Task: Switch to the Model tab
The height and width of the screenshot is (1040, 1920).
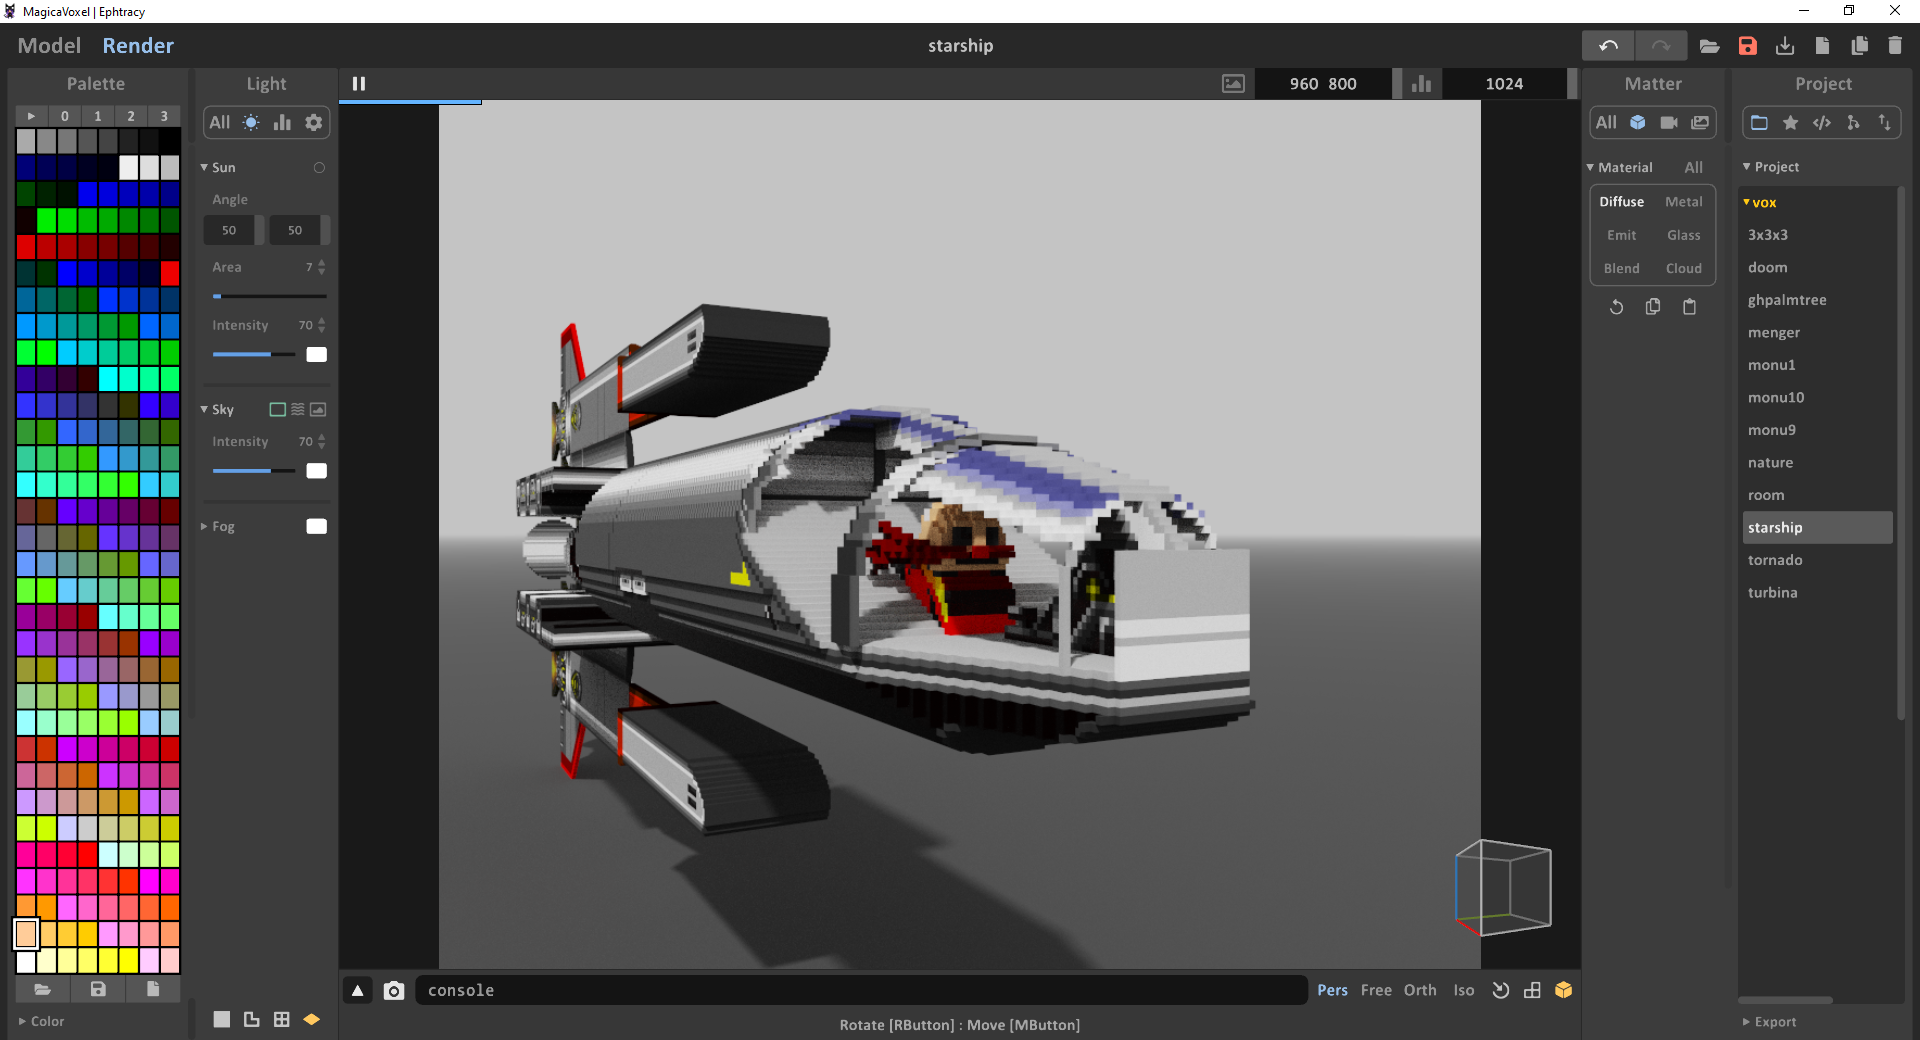Action: click(x=49, y=46)
